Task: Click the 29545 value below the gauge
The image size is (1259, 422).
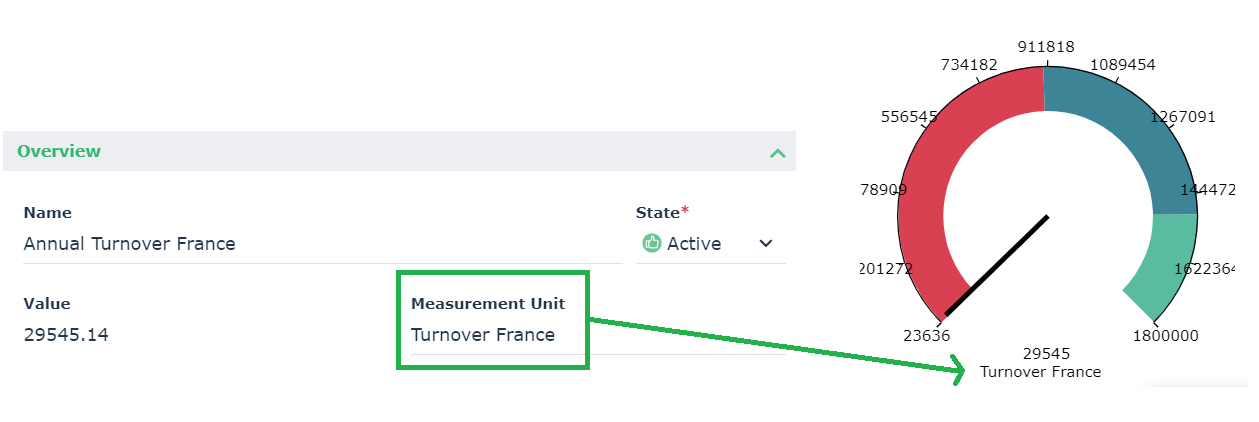Action: pos(1047,354)
